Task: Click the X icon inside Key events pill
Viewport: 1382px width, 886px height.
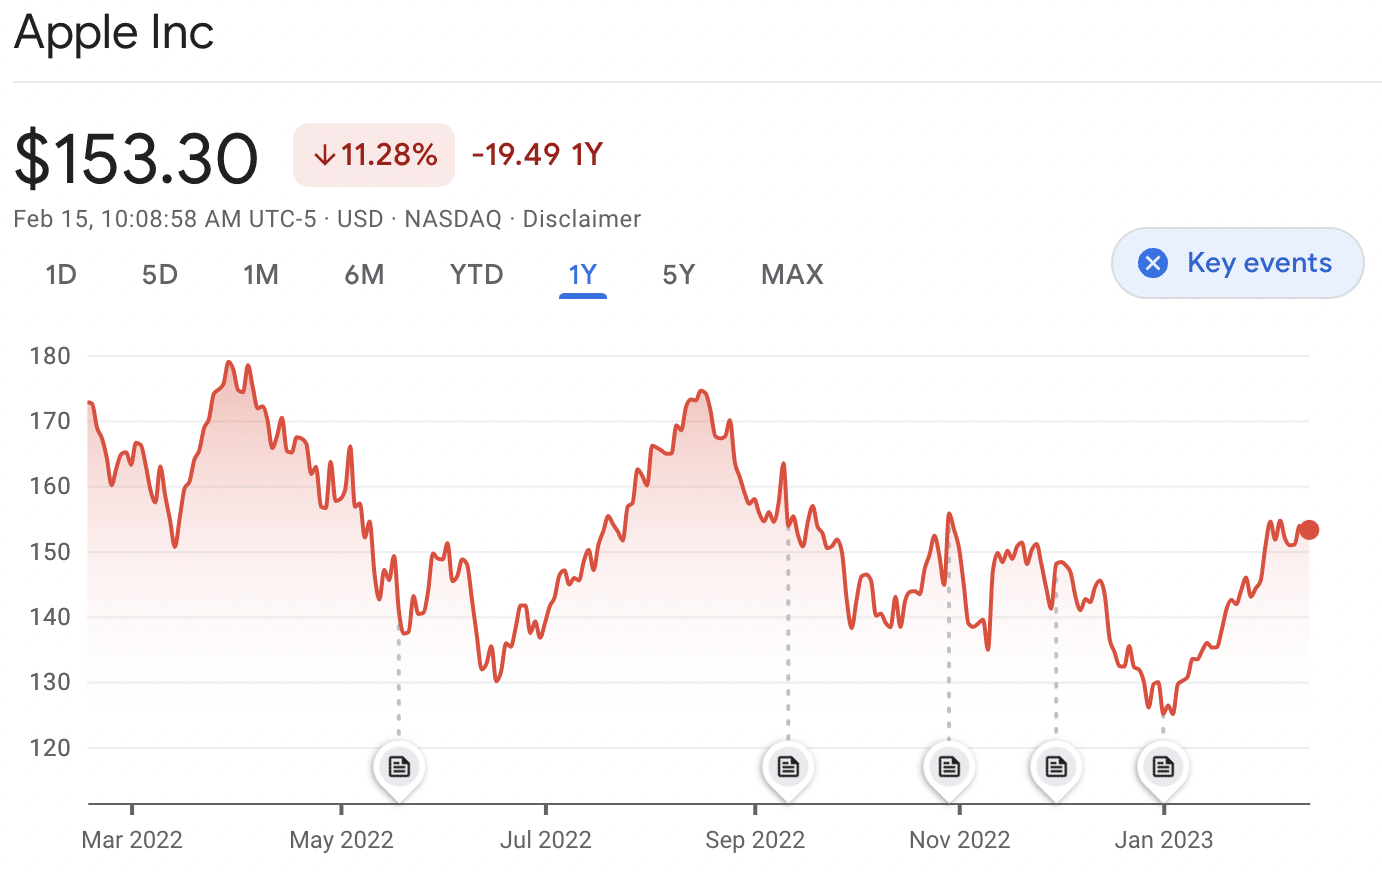Action: click(1152, 263)
